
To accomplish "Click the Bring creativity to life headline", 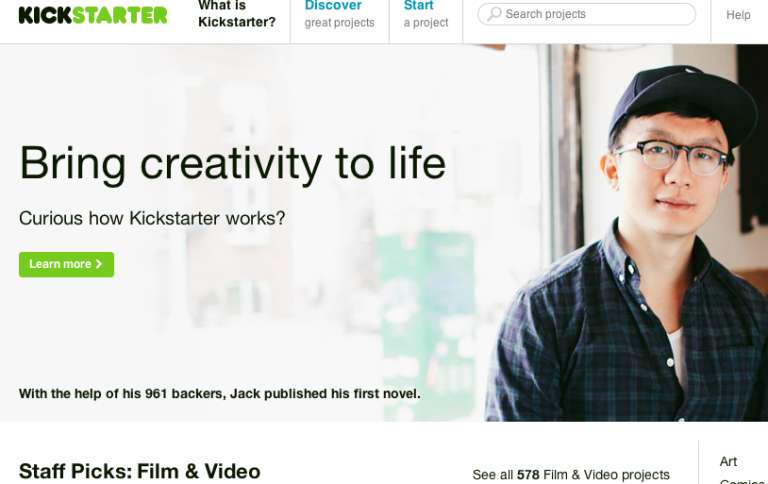I will point(233,164).
